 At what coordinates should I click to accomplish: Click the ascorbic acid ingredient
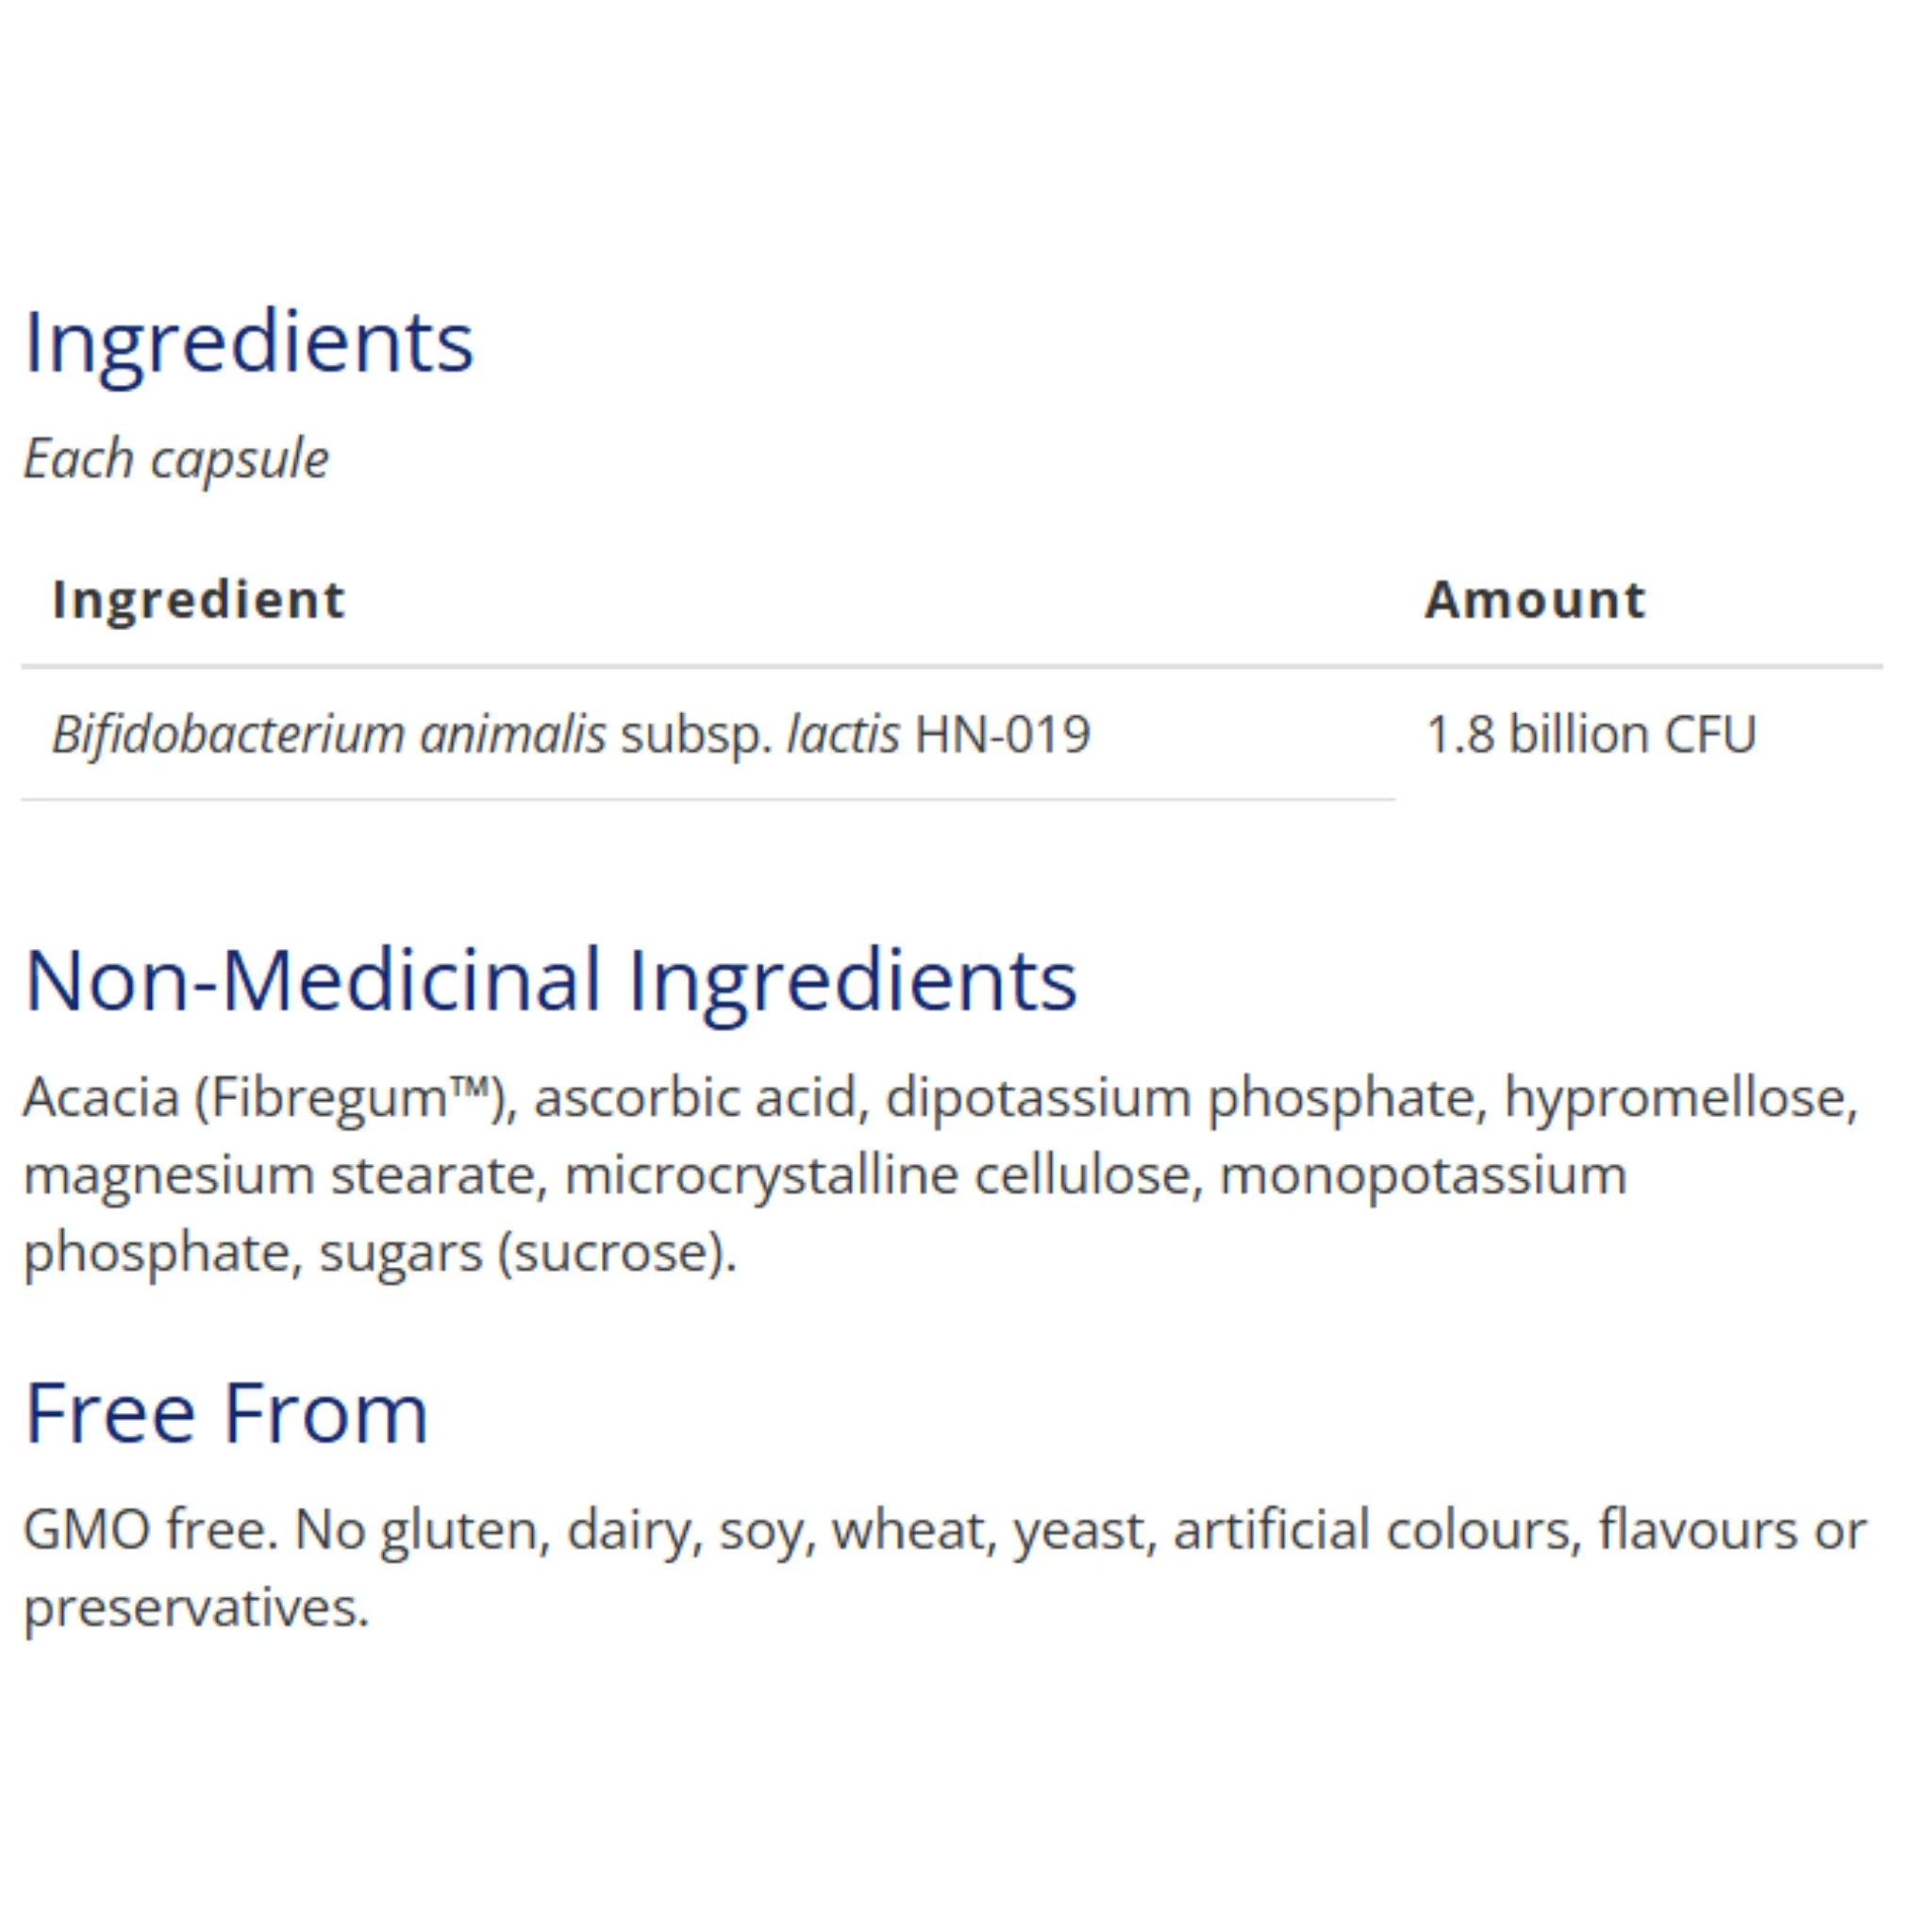(x=697, y=1098)
